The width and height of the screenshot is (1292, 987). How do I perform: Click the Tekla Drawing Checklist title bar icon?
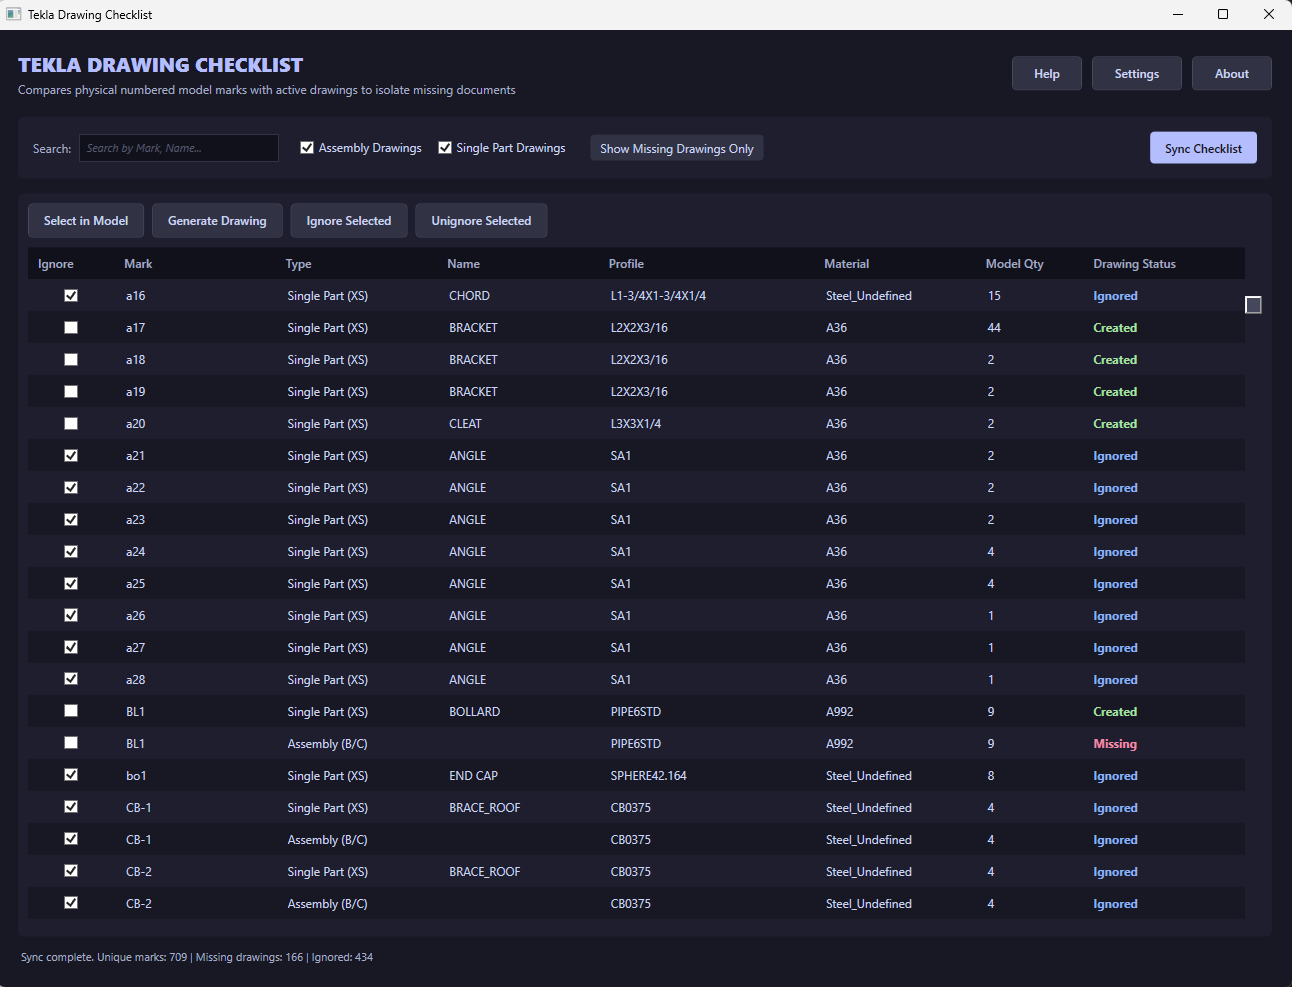[x=14, y=14]
